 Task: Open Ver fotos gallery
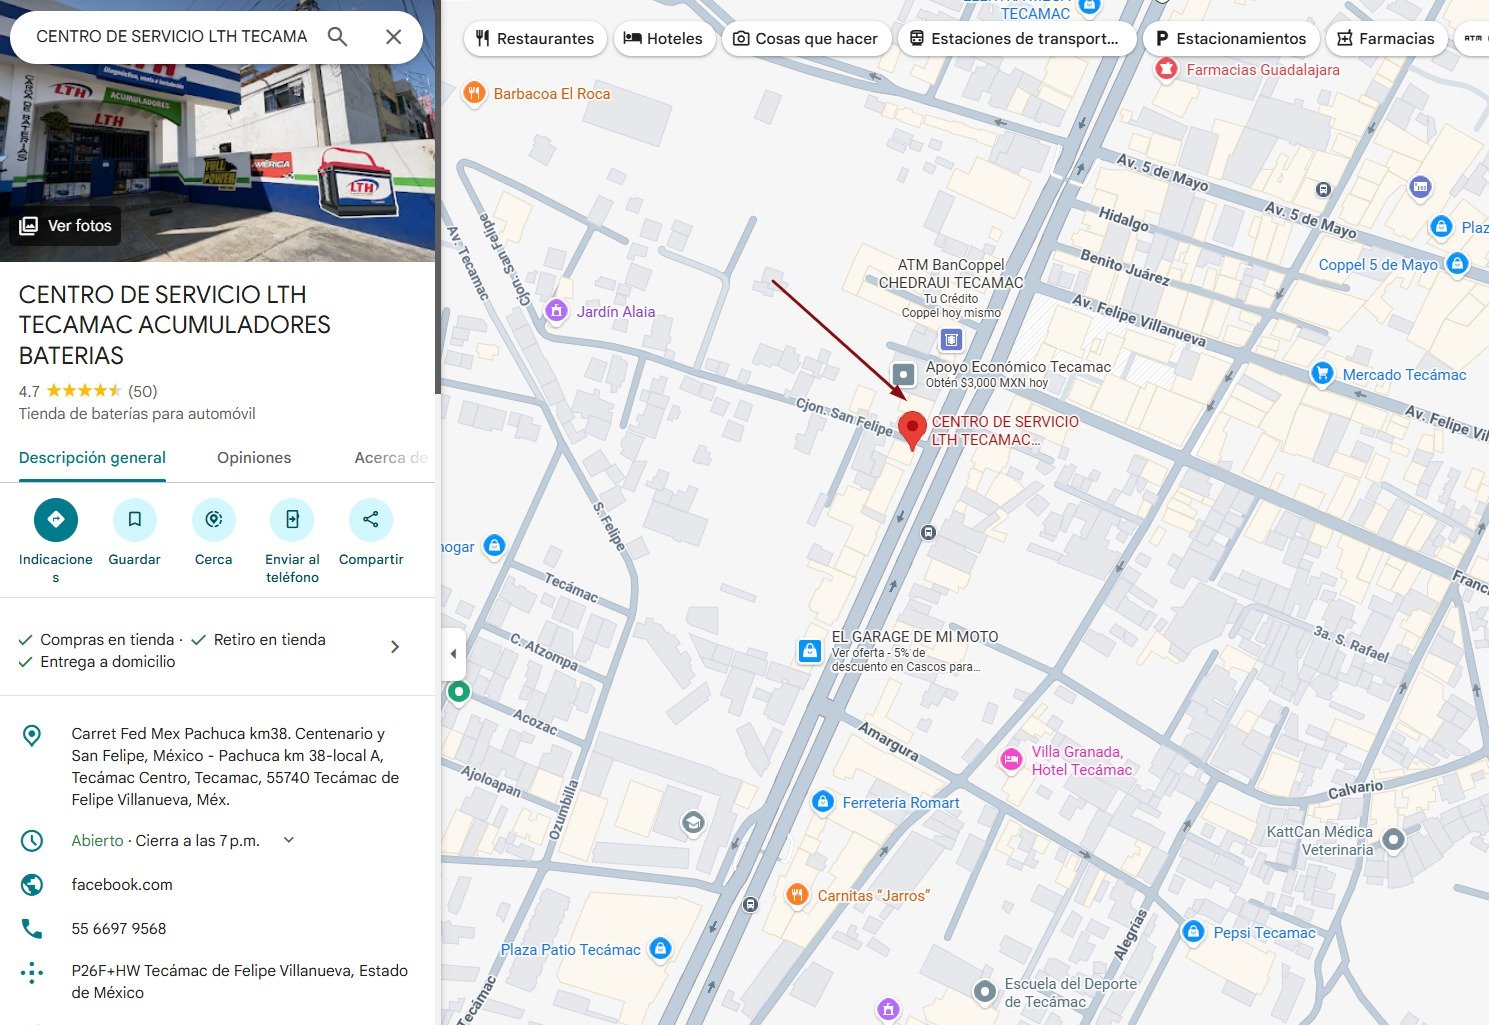pyautogui.click(x=66, y=226)
